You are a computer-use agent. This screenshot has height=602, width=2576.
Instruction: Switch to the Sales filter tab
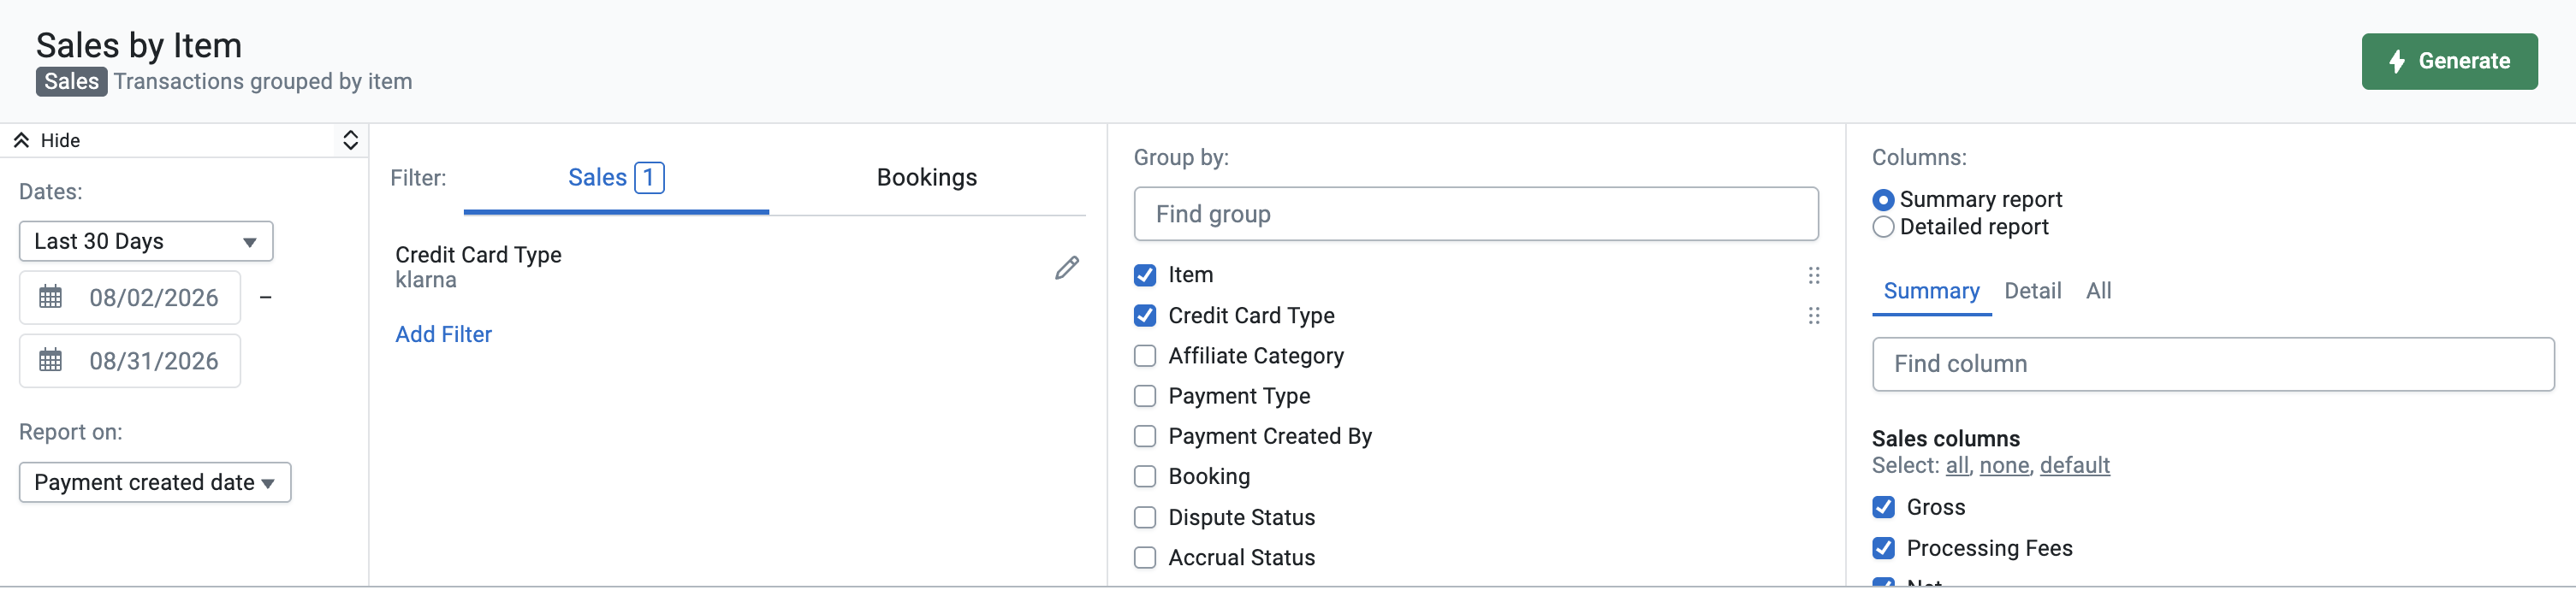[x=616, y=178]
